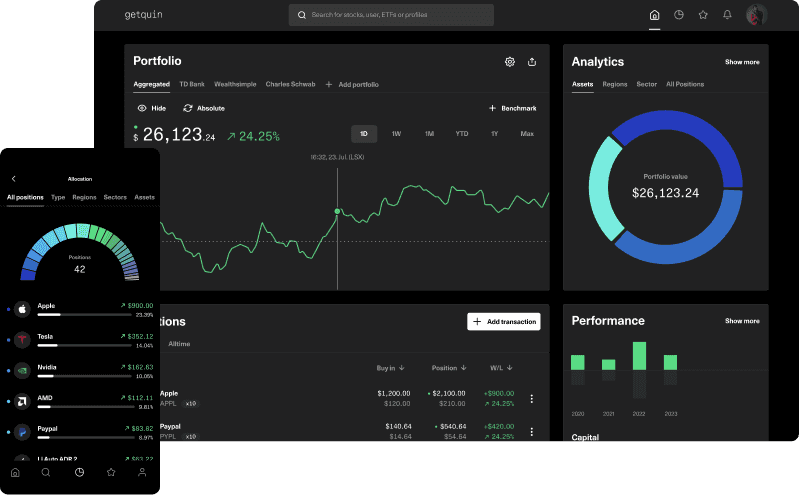The image size is (799, 495).
Task: Open the user profile avatar
Action: [x=756, y=15]
